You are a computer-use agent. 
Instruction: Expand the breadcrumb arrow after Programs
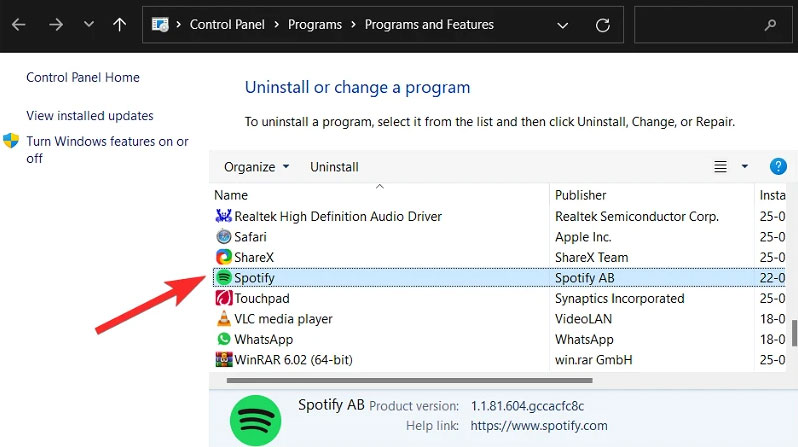tap(353, 24)
